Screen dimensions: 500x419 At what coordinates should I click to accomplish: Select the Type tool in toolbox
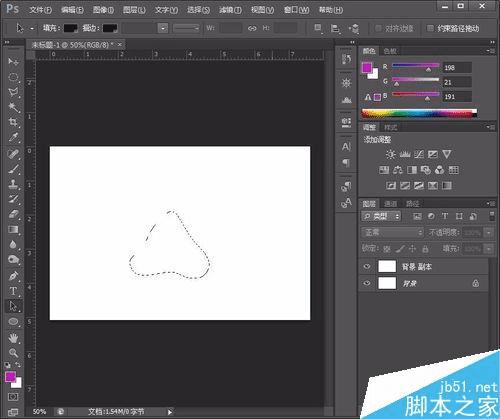coord(13,291)
